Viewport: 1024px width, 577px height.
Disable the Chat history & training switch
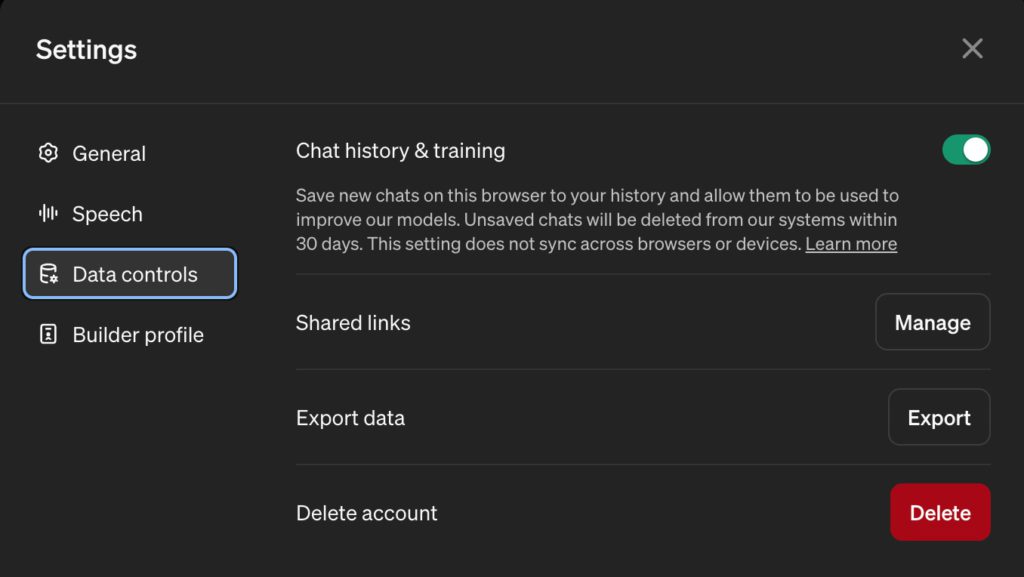point(965,150)
